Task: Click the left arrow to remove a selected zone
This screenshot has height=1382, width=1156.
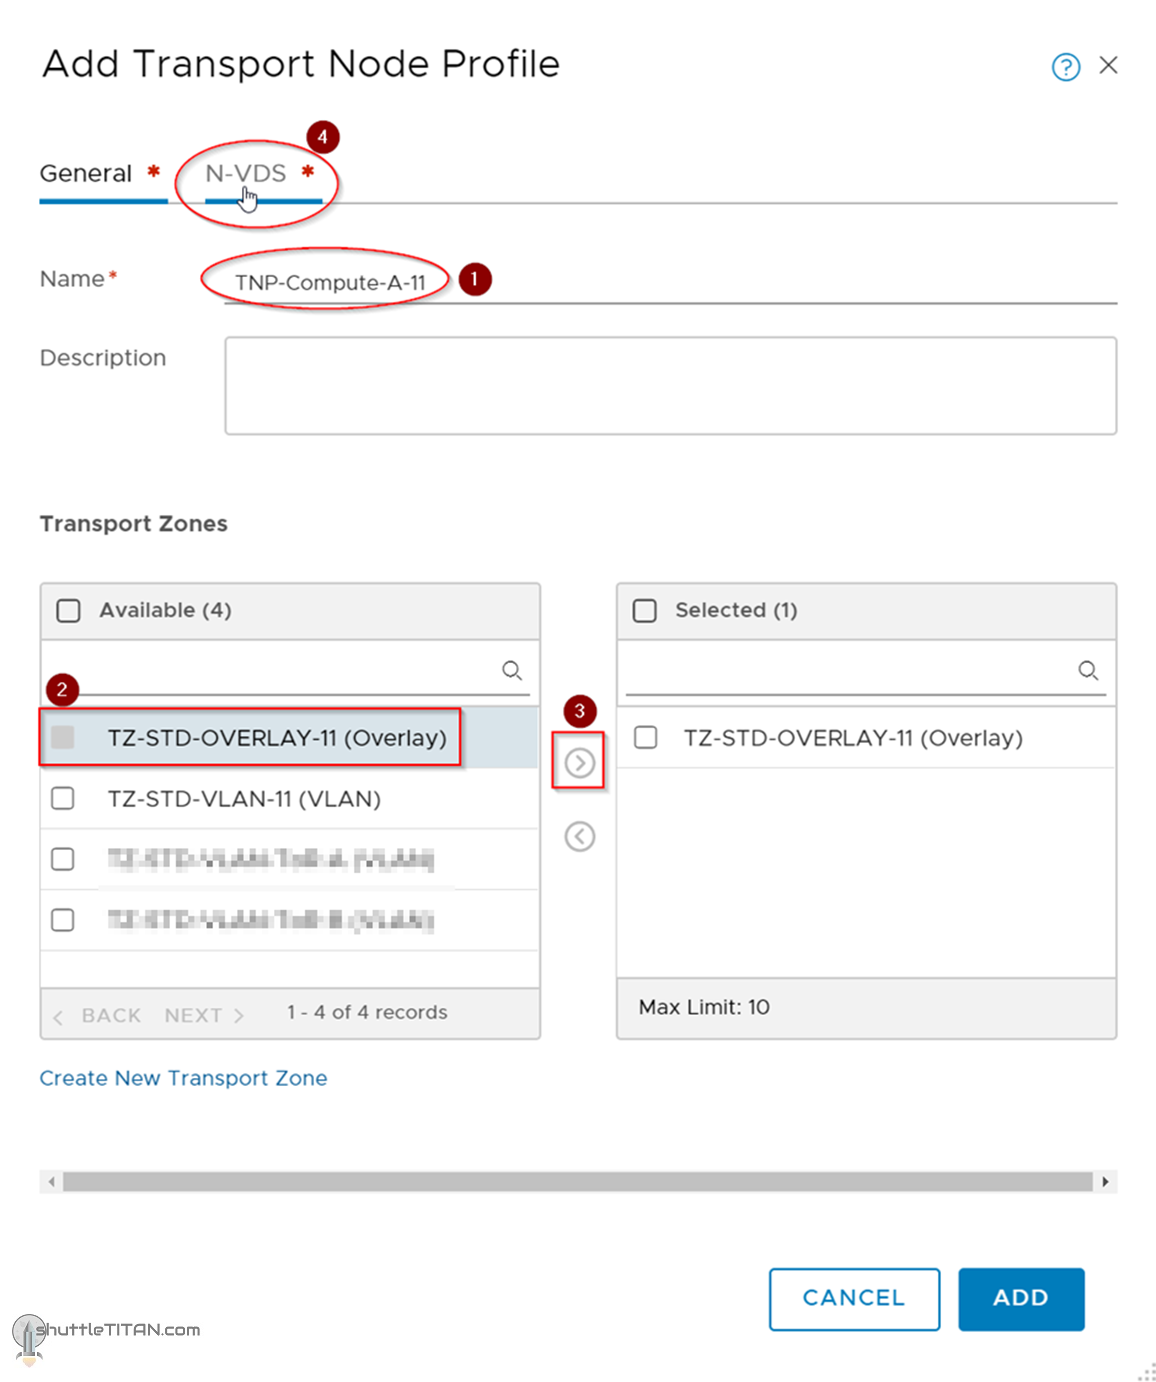Action: pos(579,836)
